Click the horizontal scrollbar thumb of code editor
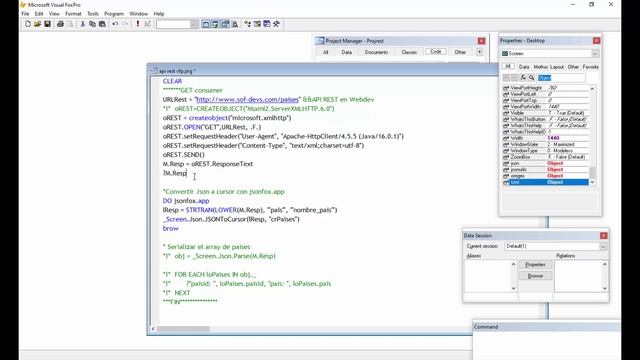640x360 pixels. (183, 329)
